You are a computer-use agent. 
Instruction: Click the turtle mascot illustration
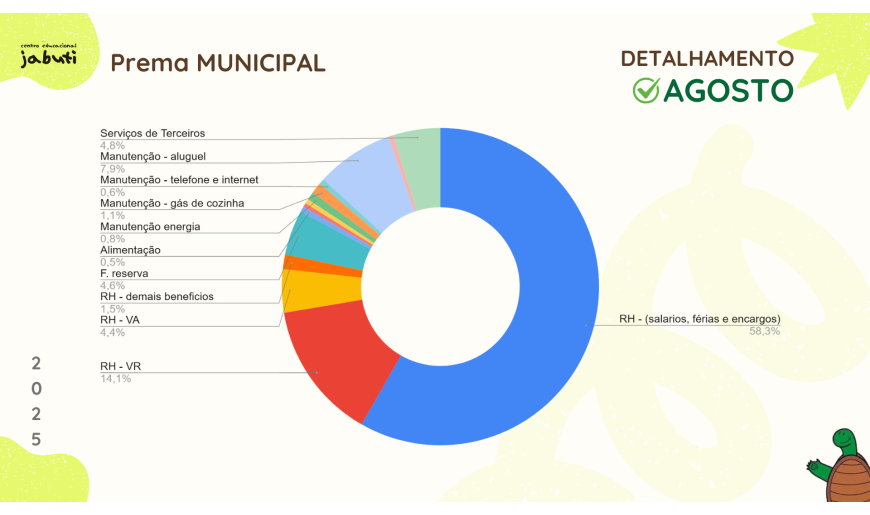[x=842, y=468]
